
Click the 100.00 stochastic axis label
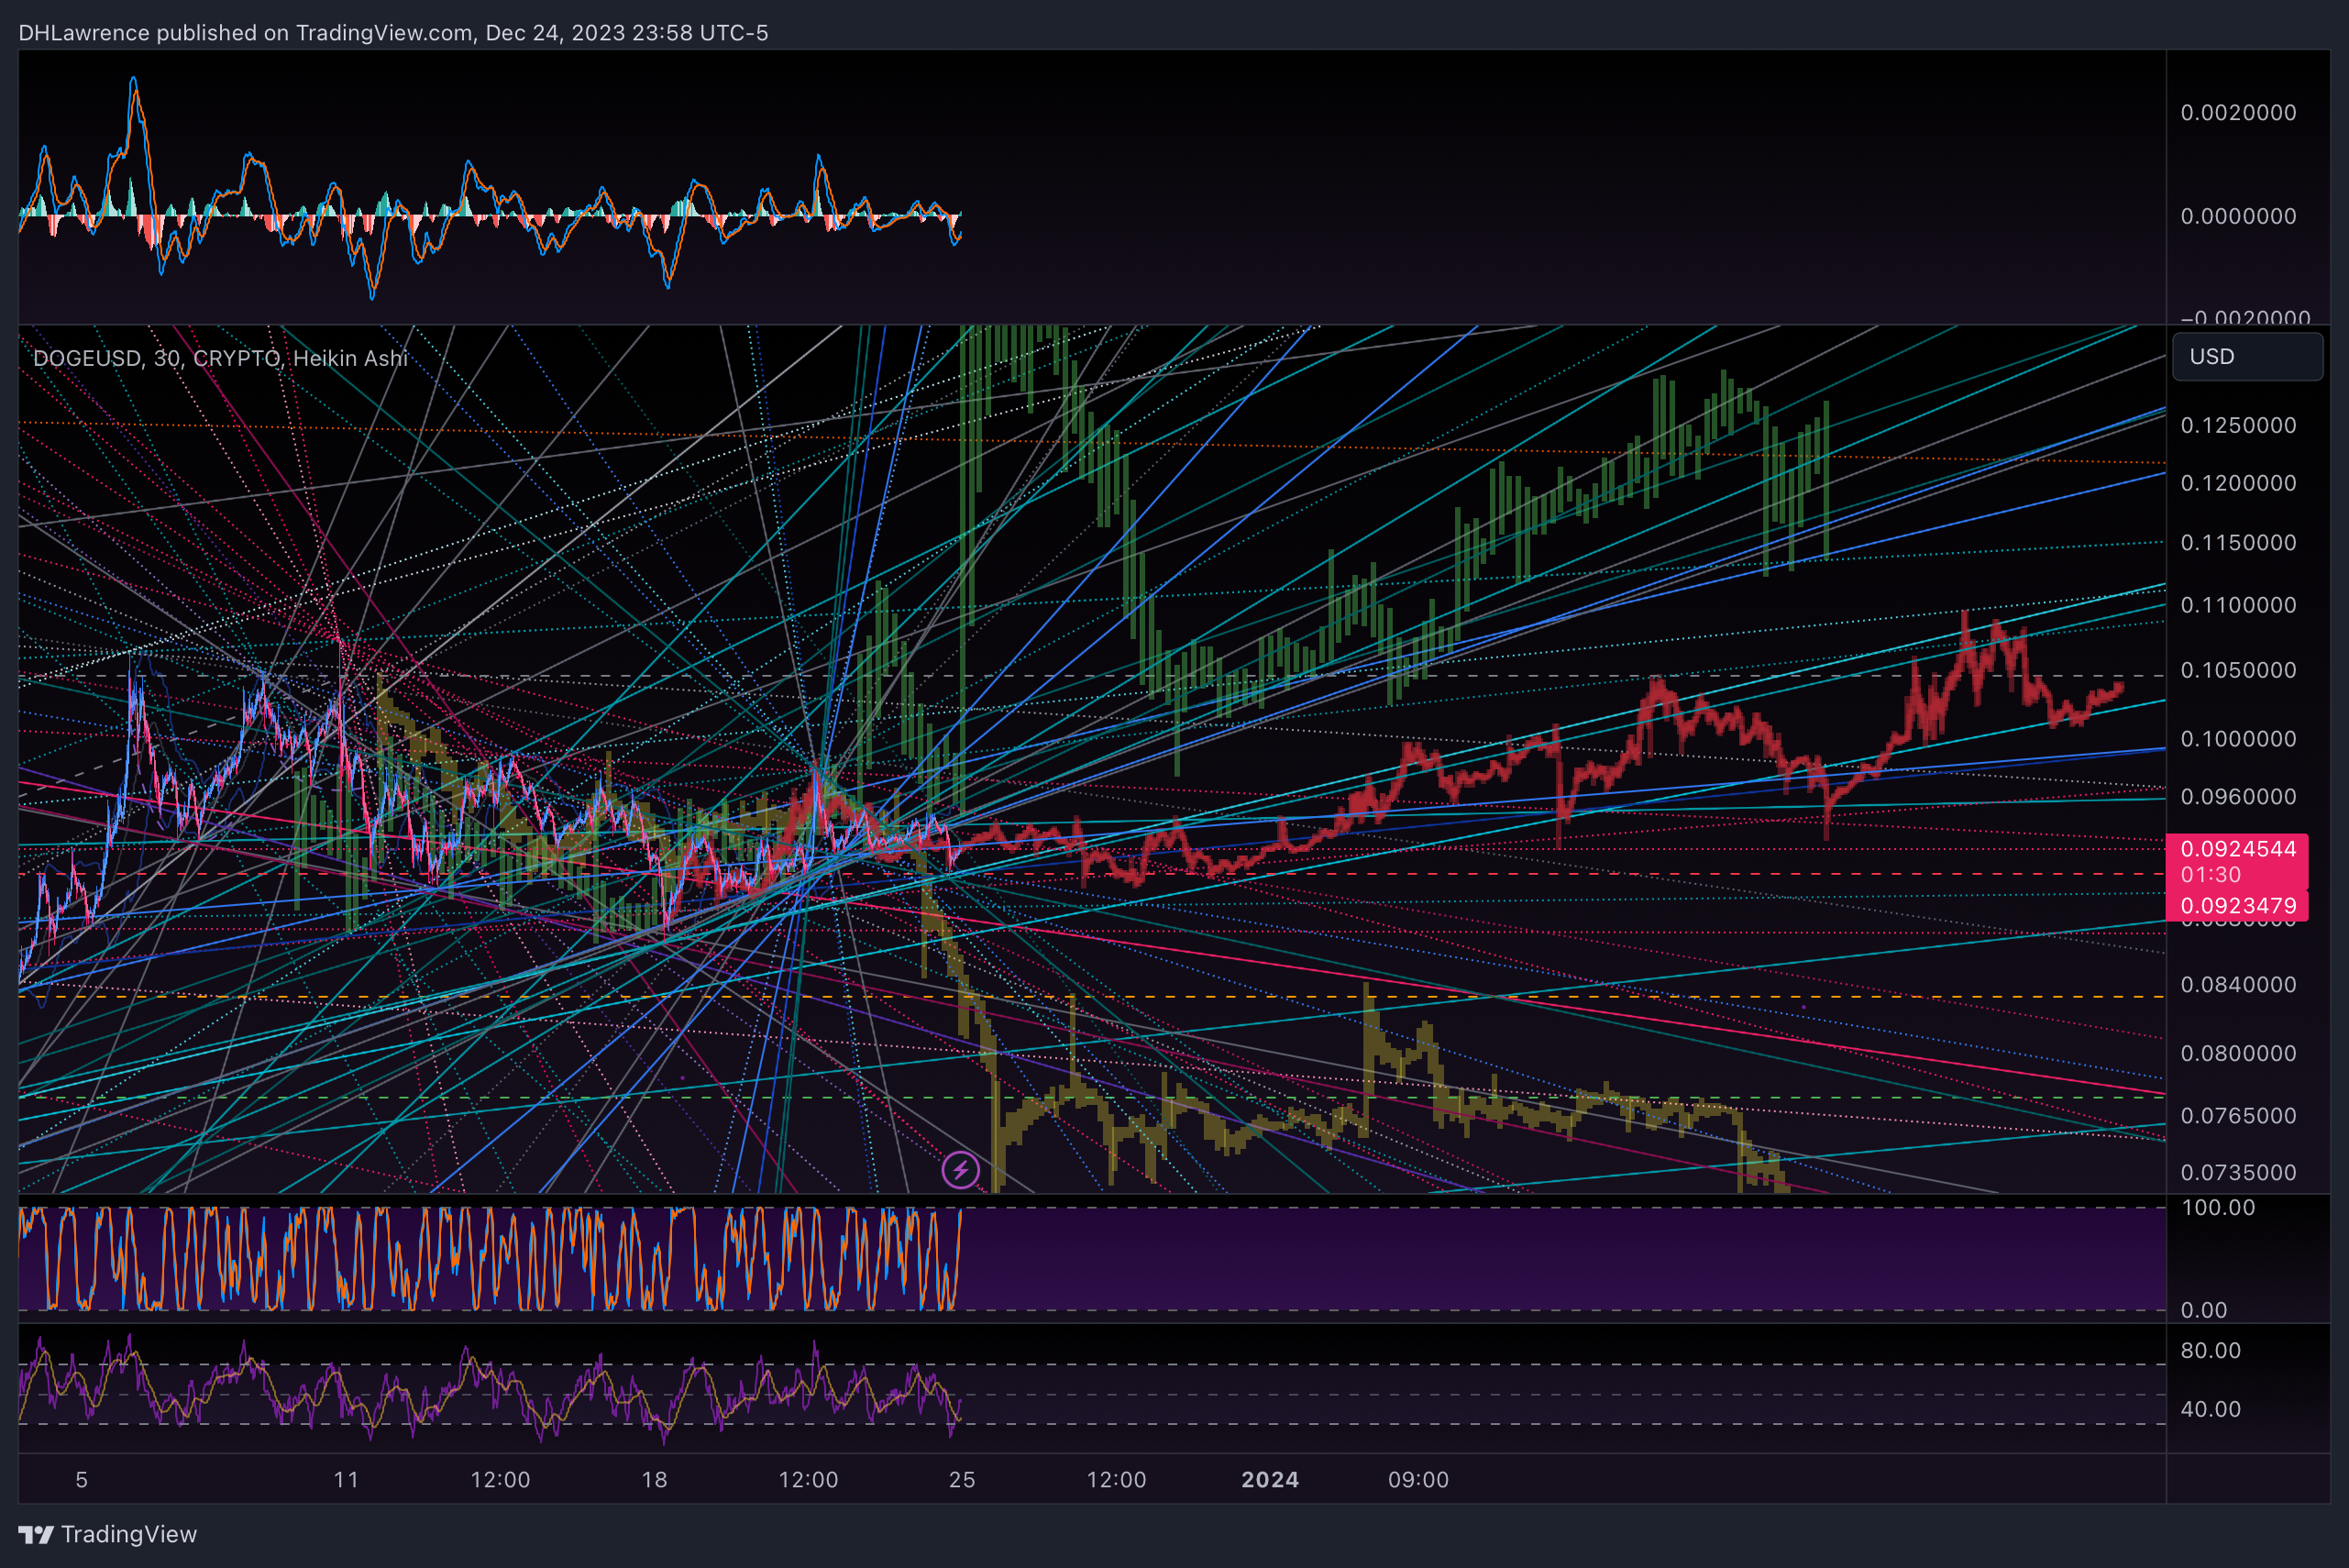tap(2218, 1208)
